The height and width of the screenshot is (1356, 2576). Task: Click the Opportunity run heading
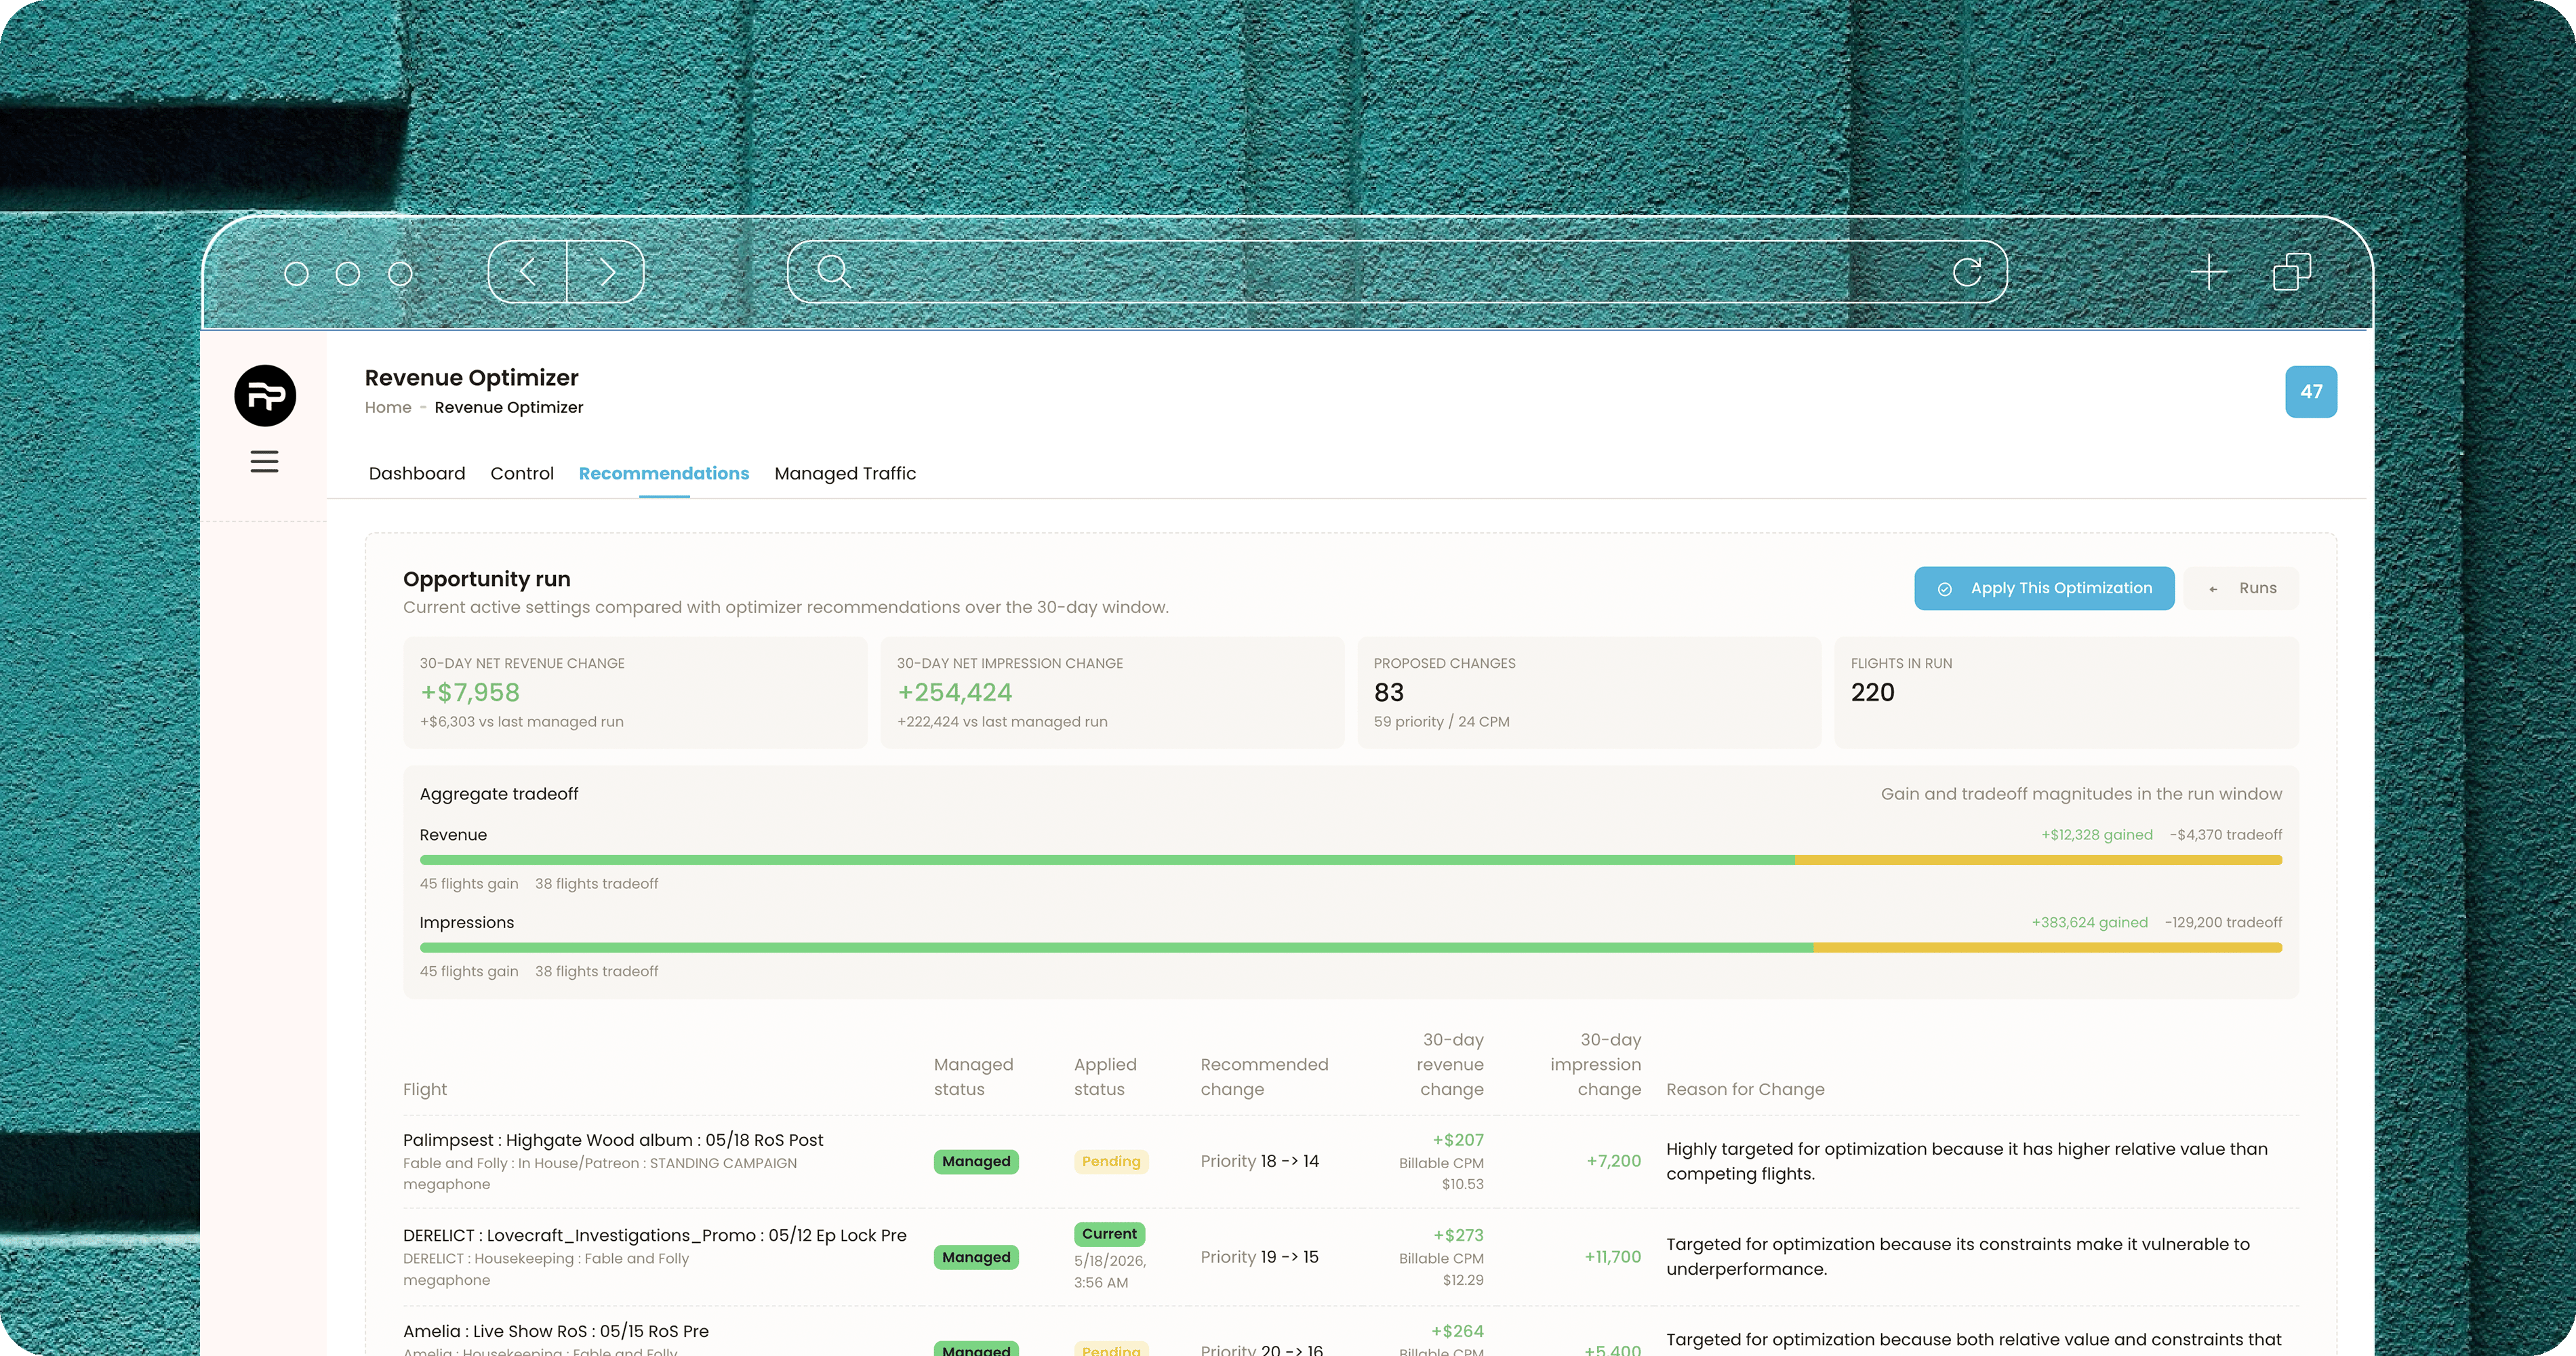[x=487, y=579]
